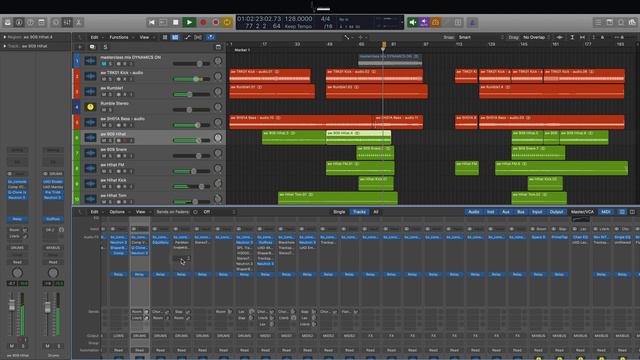Toggle the Master/VCA filter button
The height and width of the screenshot is (360, 640).
[x=582, y=212]
